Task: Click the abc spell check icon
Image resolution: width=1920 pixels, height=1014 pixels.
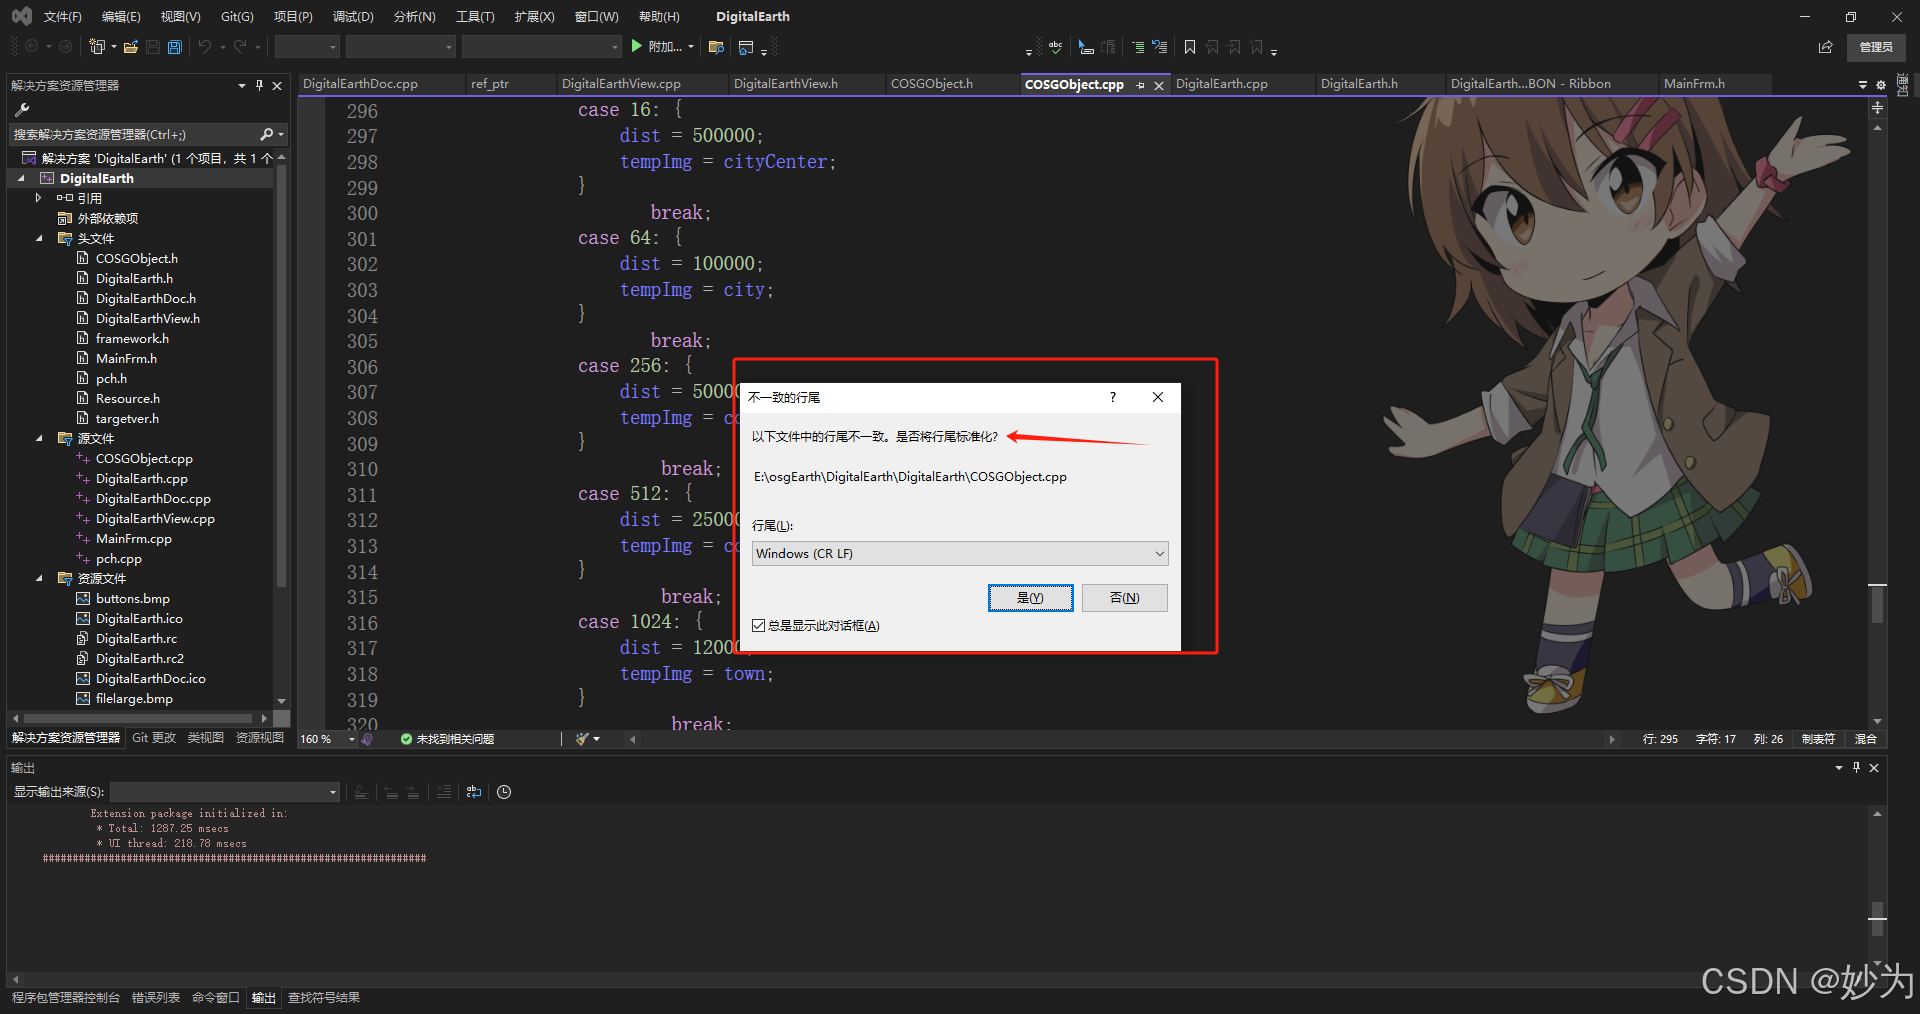Action: pos(1055,47)
